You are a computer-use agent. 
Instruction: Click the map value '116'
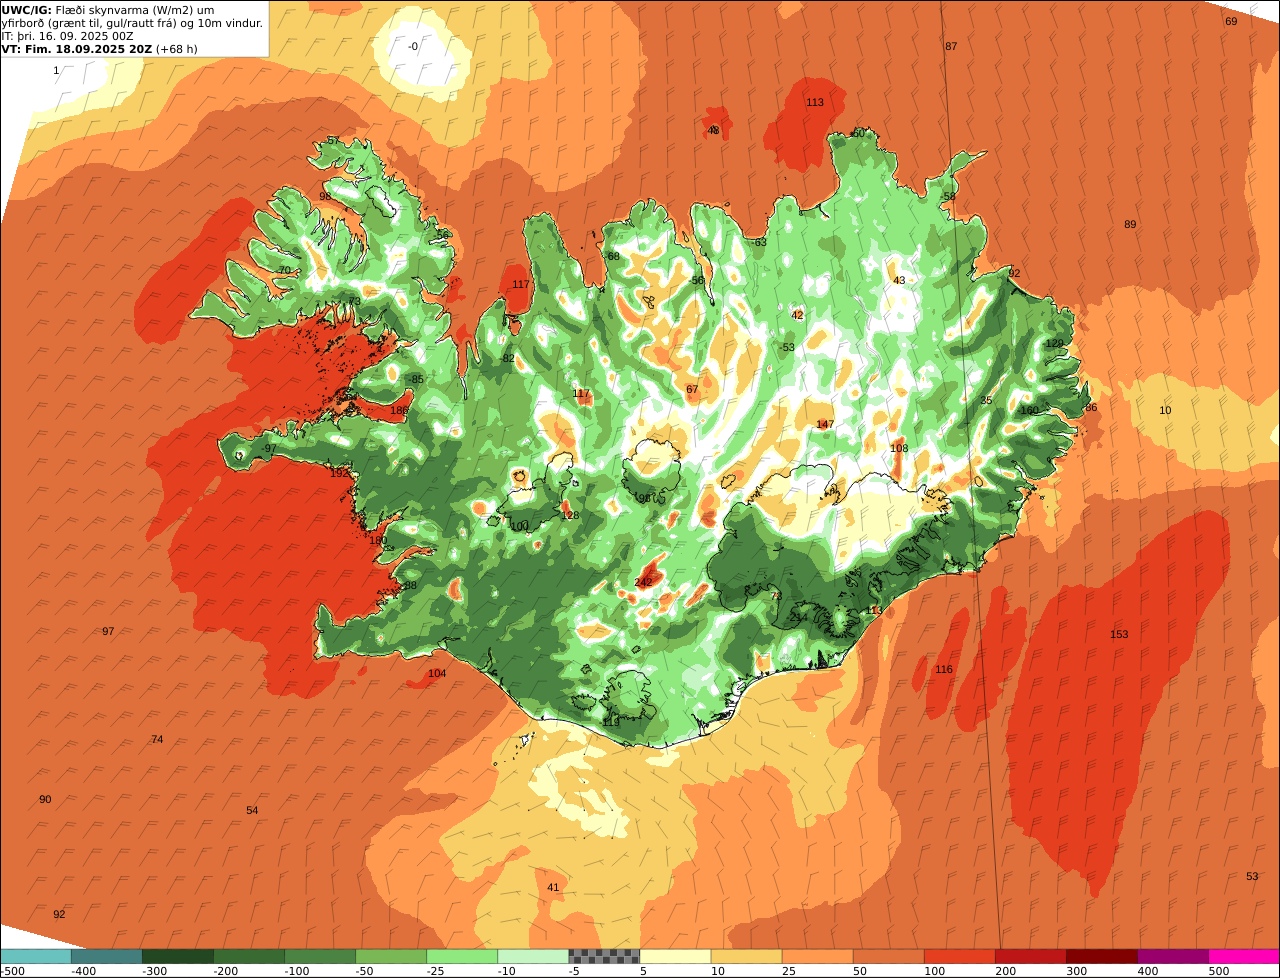944,669
